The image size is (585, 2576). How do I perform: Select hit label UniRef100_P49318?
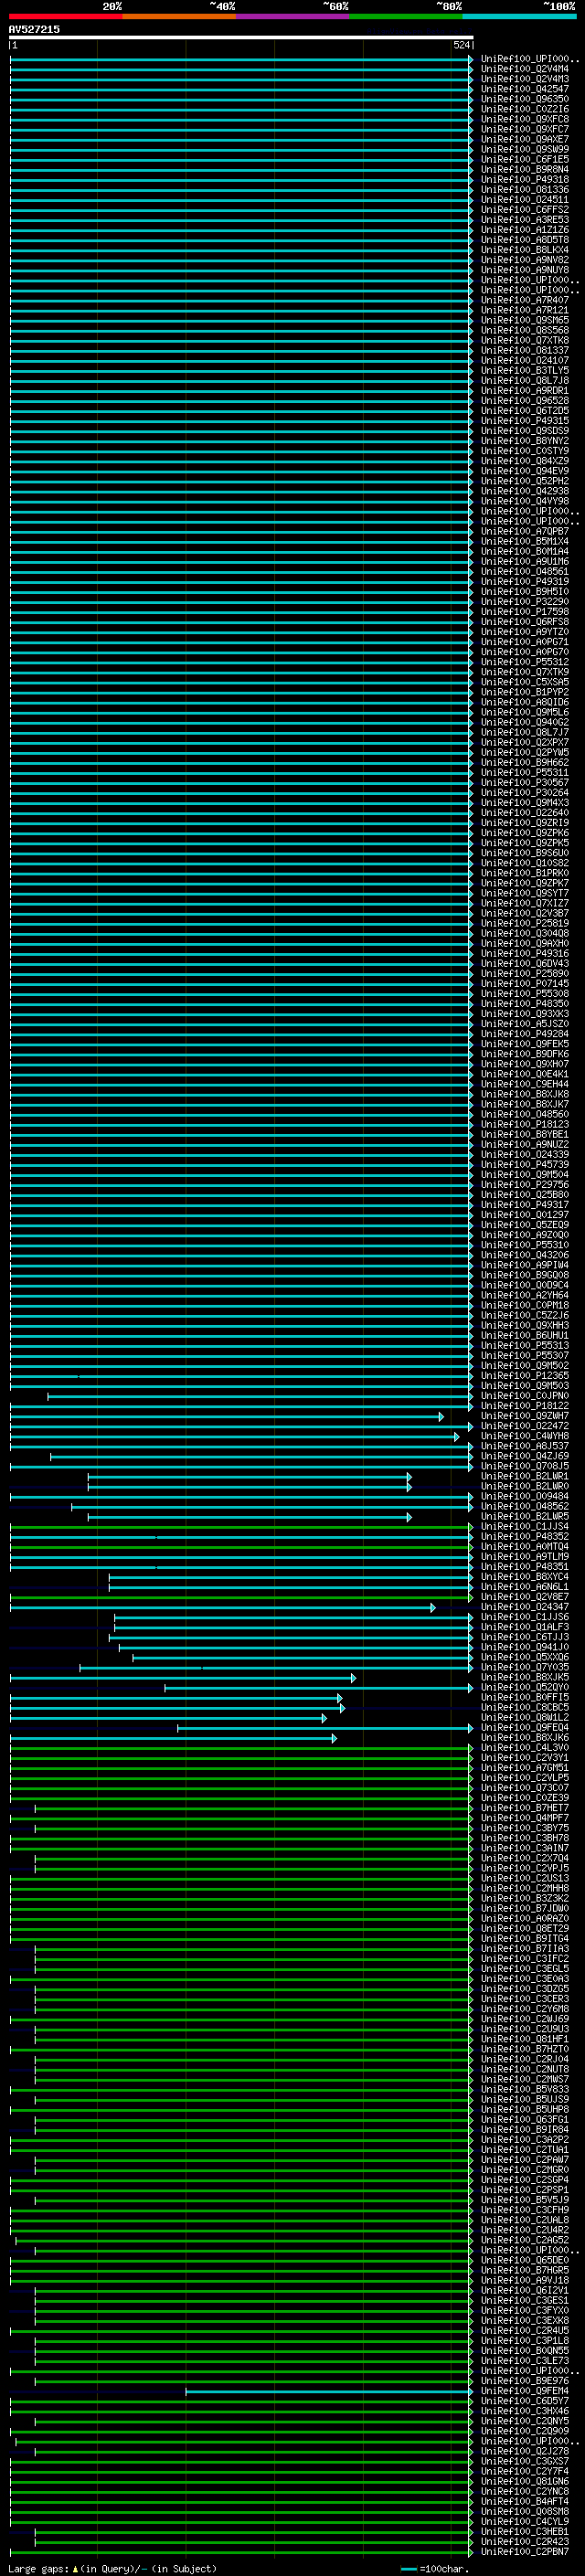tap(525, 179)
